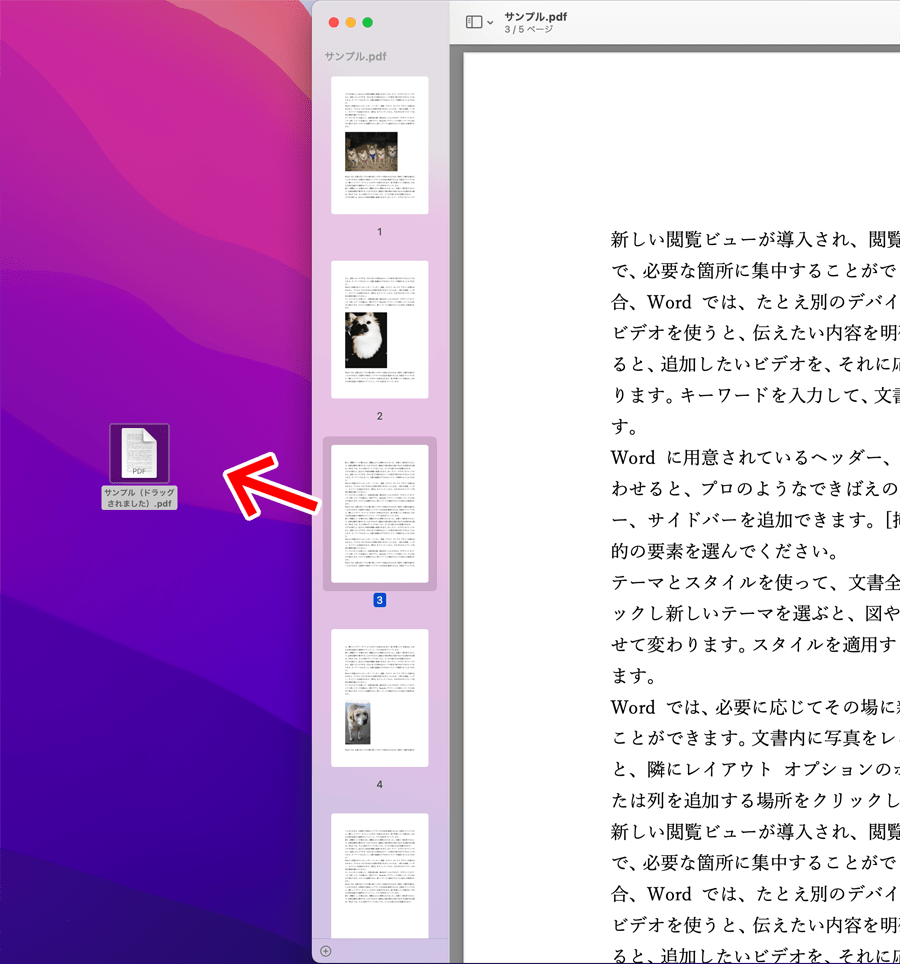The image size is (900, 964).
Task: Click the line starting 的の要素を選んでください
Action: click(724, 551)
